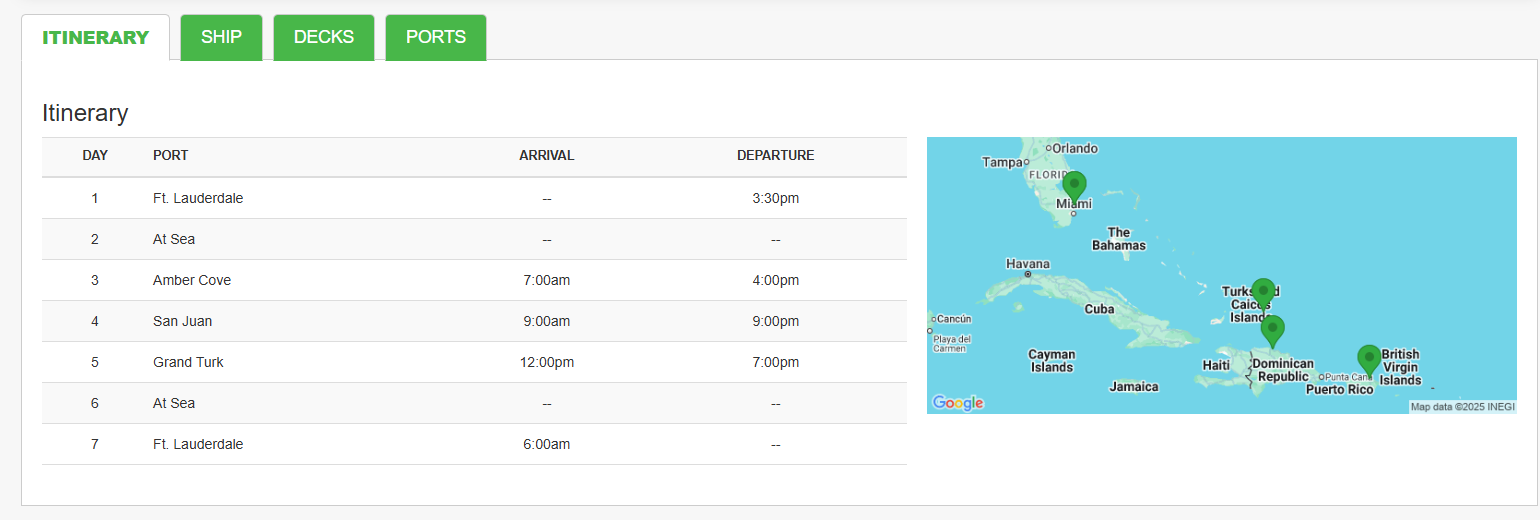Open the DECKS tab
Viewport: 1540px width, 520px height.
[324, 37]
